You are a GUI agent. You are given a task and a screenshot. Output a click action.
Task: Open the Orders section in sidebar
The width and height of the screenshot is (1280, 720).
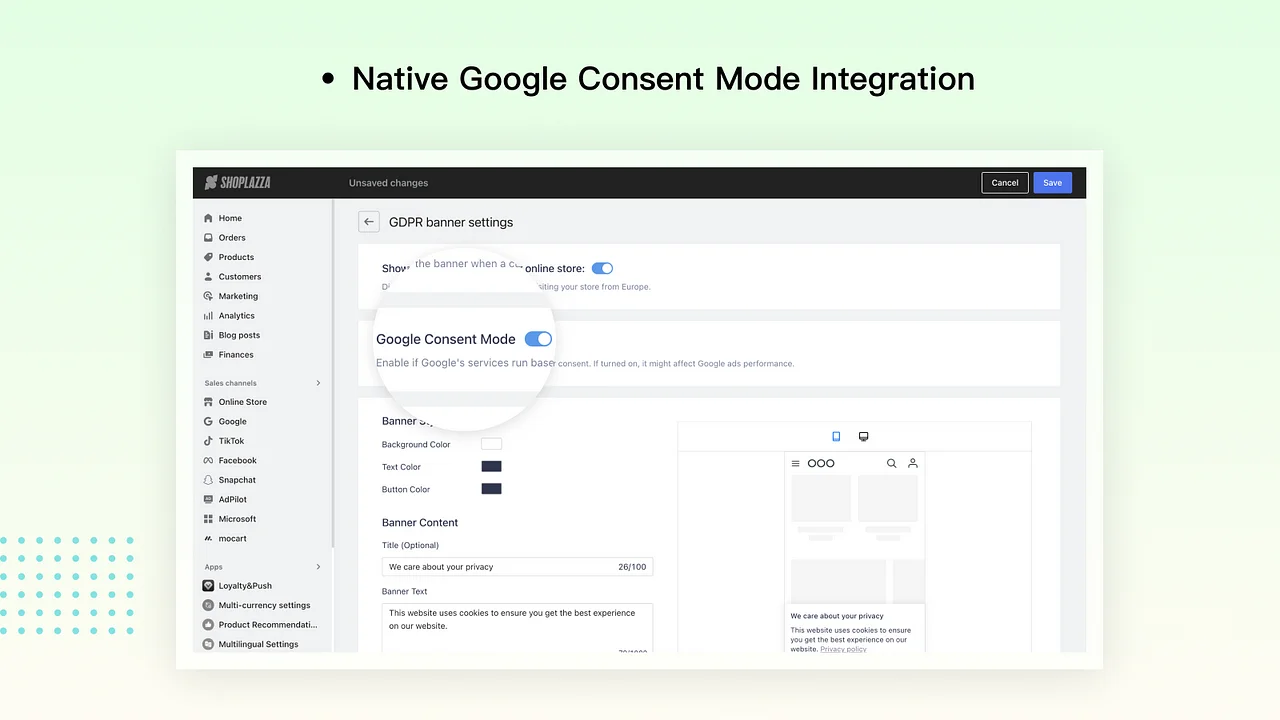click(x=231, y=237)
